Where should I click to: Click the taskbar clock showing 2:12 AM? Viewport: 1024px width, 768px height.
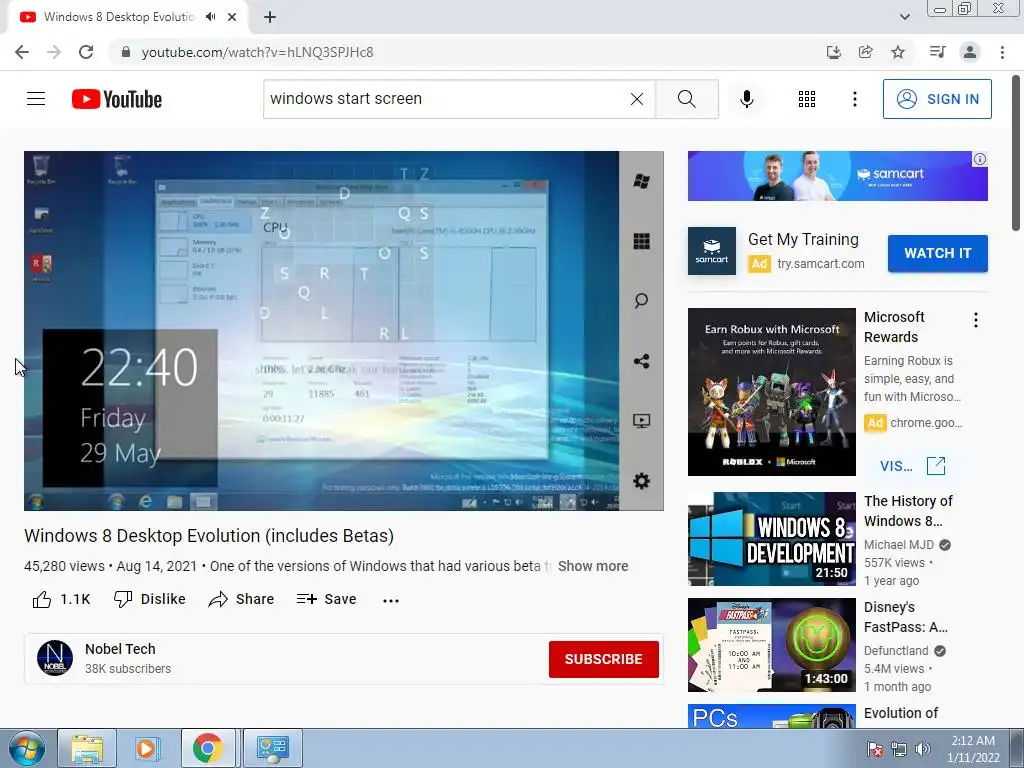[x=973, y=749]
